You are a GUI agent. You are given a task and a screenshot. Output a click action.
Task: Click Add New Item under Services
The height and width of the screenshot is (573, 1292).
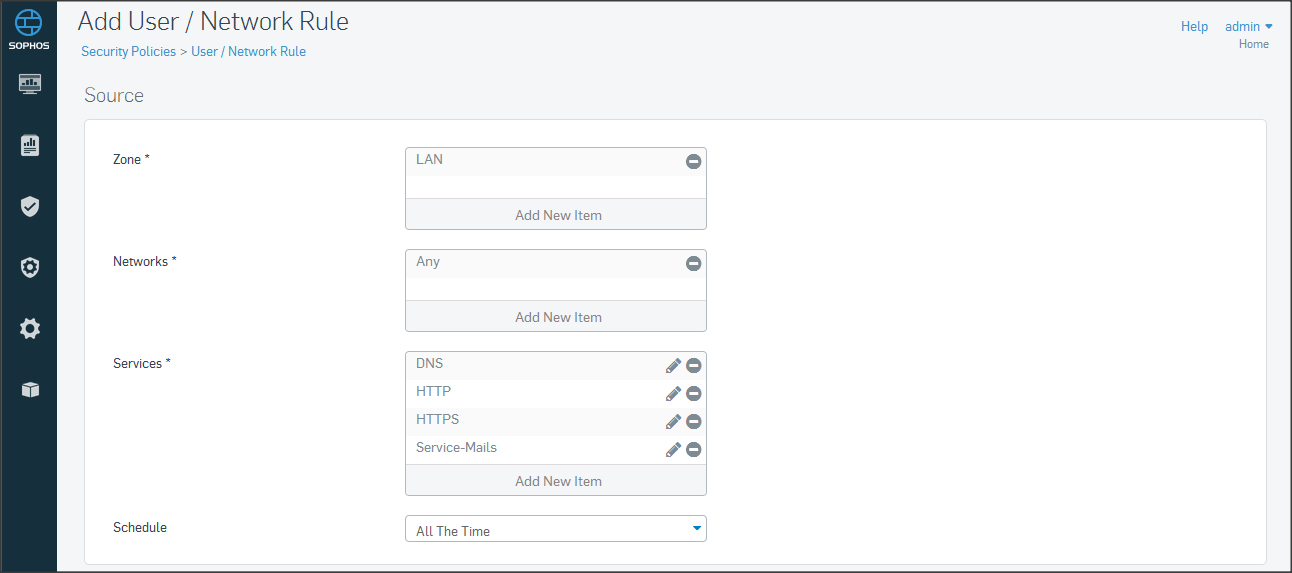click(557, 481)
